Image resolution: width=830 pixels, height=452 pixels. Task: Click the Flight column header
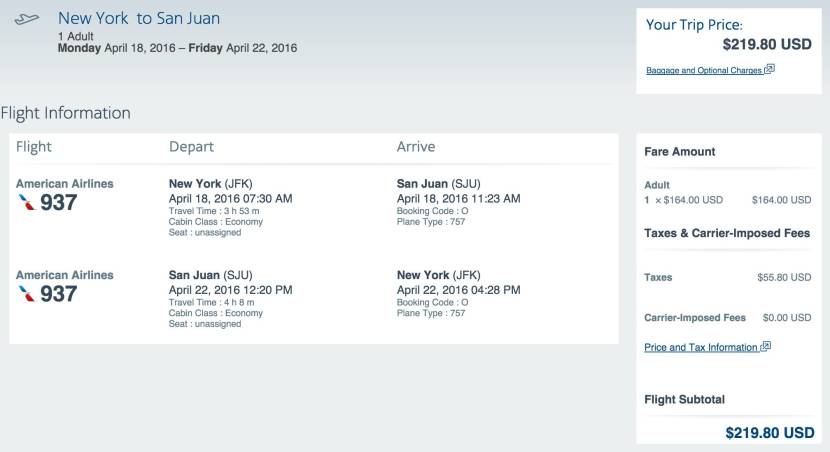coord(33,147)
